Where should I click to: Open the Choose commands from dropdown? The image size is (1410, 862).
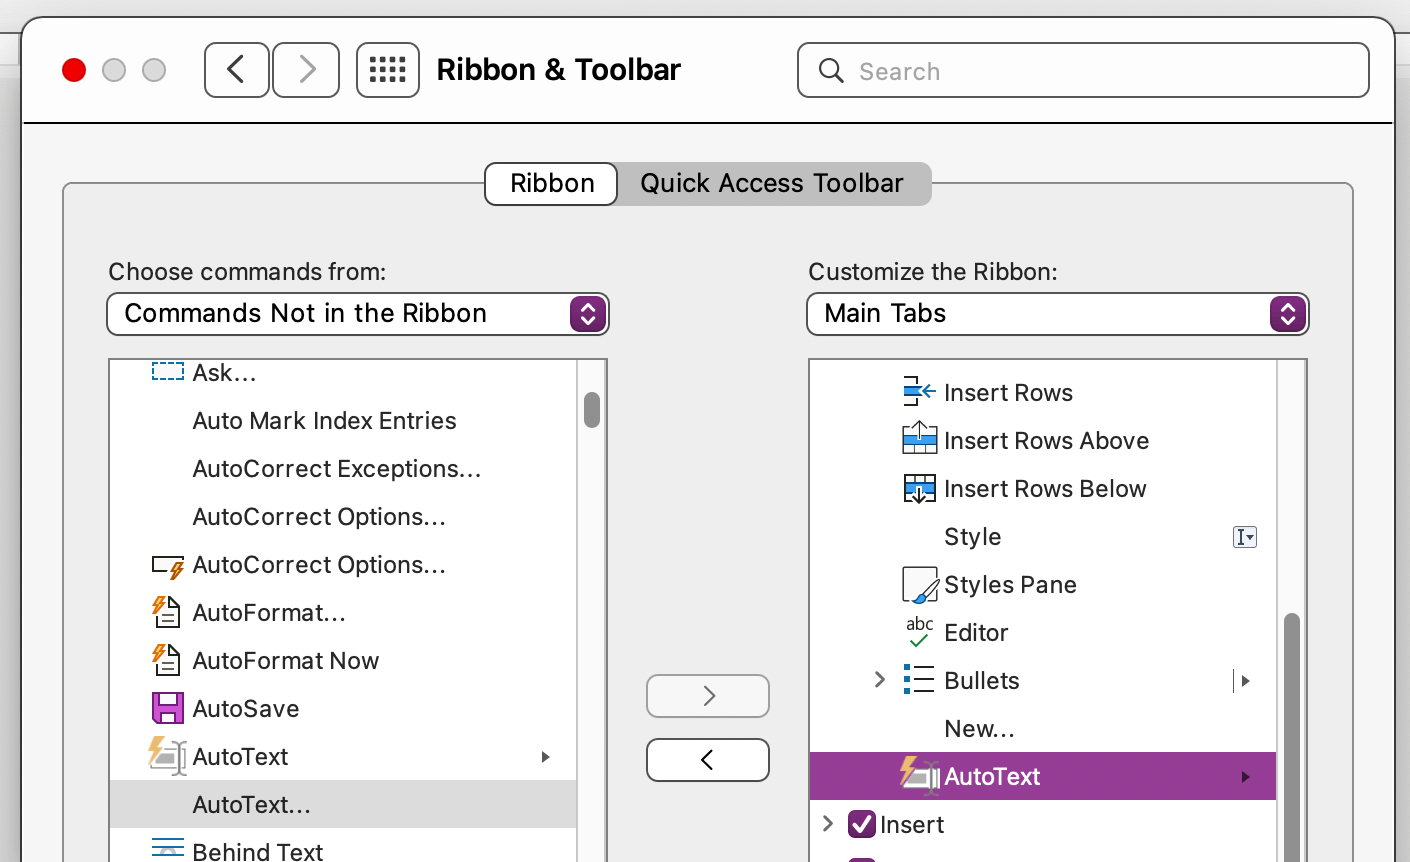tap(358, 314)
